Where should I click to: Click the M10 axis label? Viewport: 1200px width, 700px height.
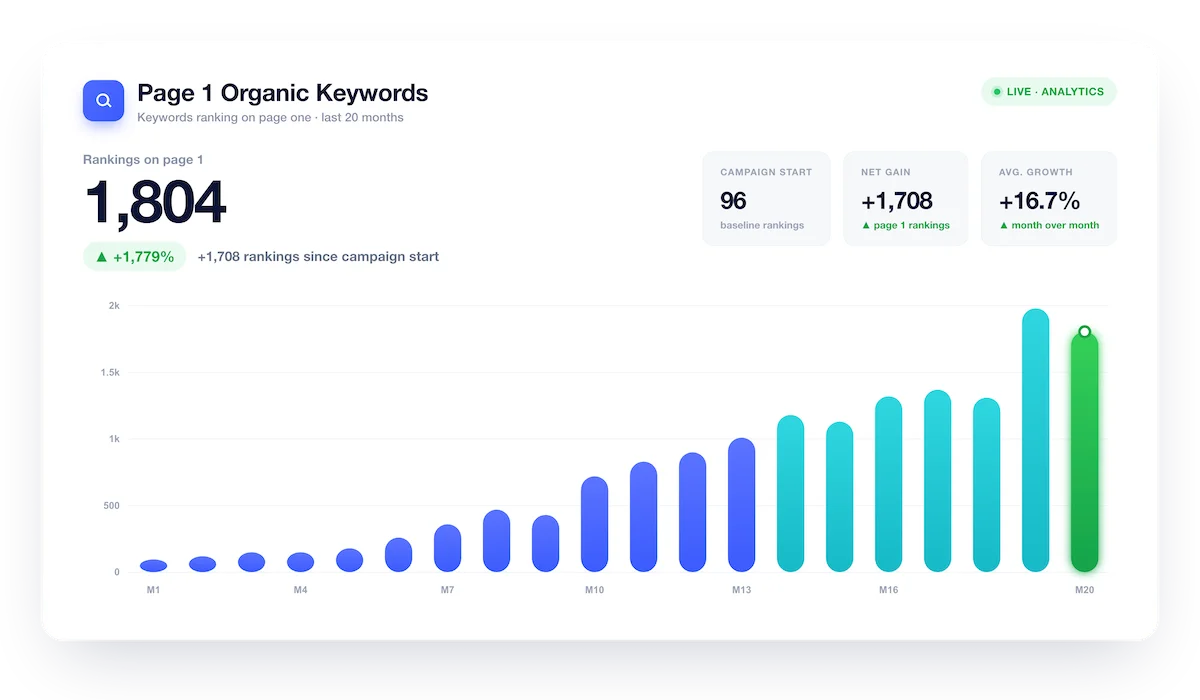pos(595,590)
